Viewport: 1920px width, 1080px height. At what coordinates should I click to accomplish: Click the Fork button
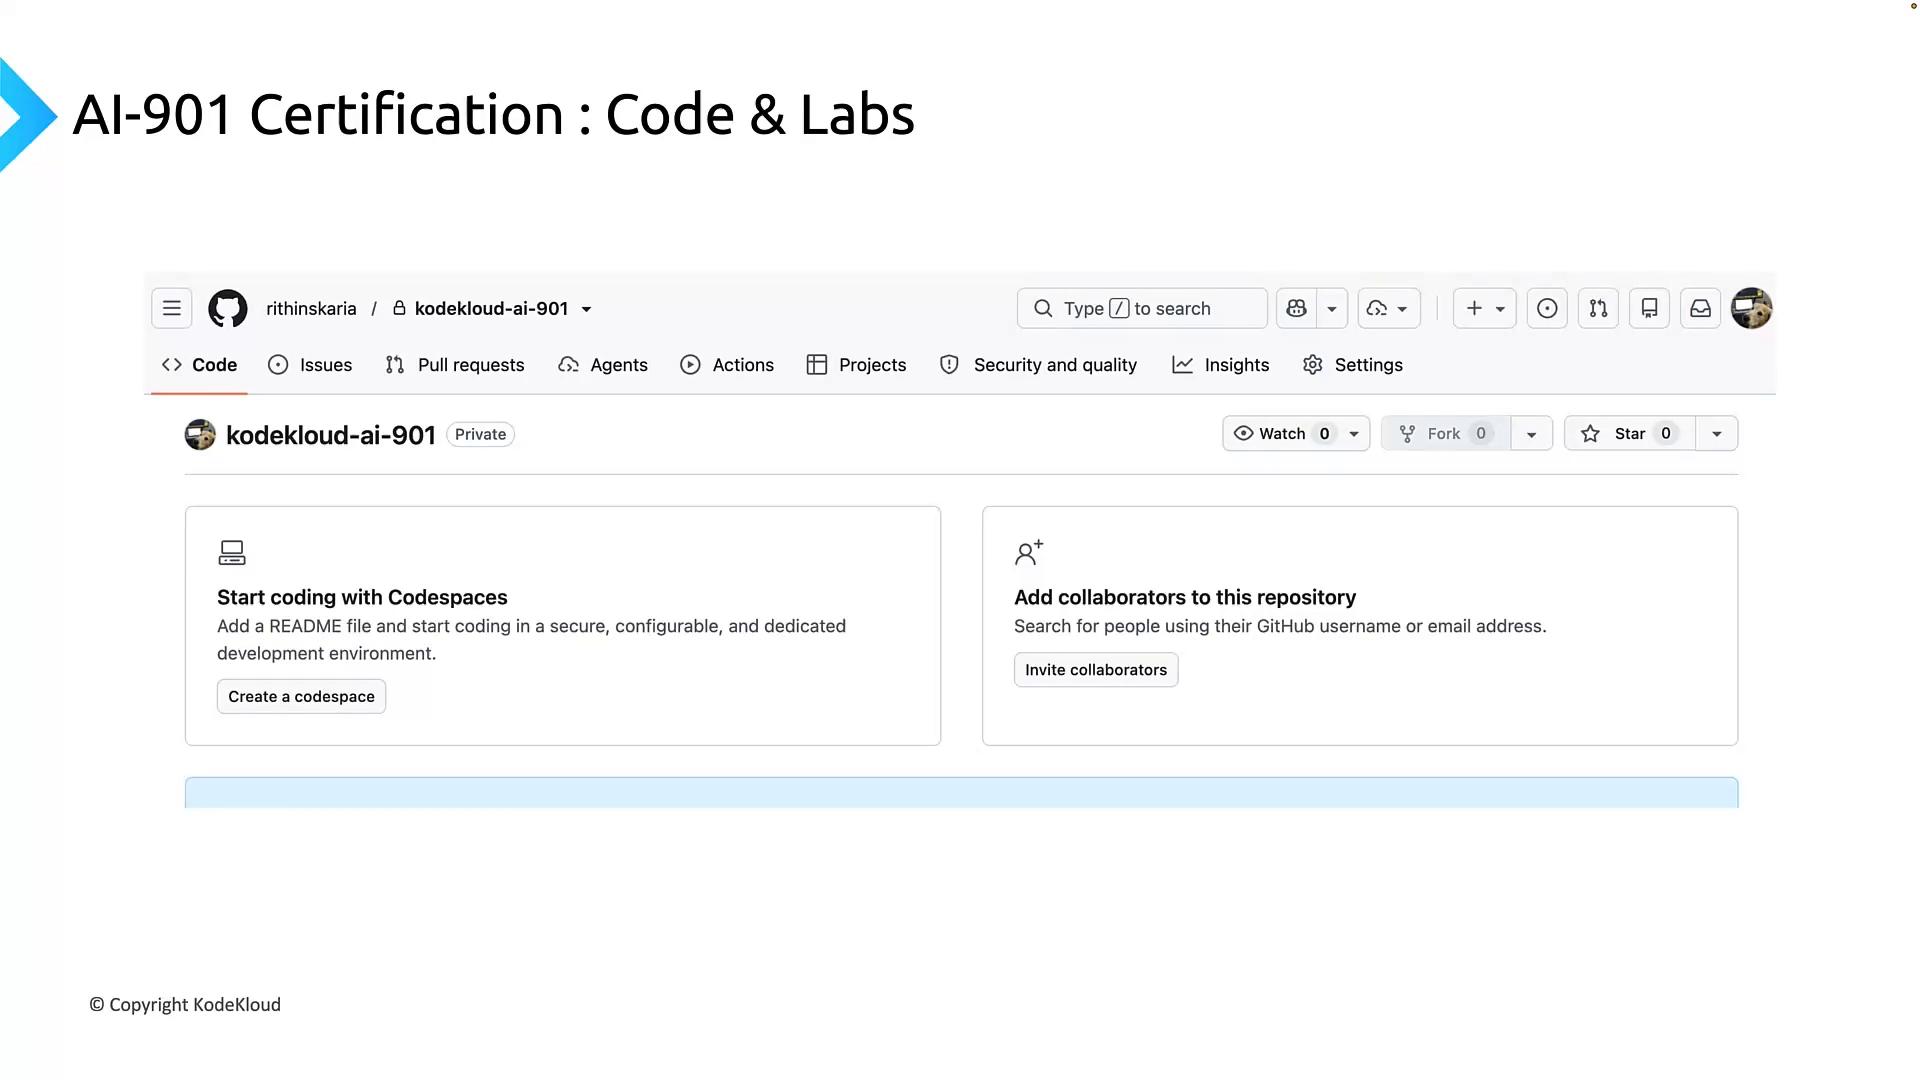pos(1446,433)
